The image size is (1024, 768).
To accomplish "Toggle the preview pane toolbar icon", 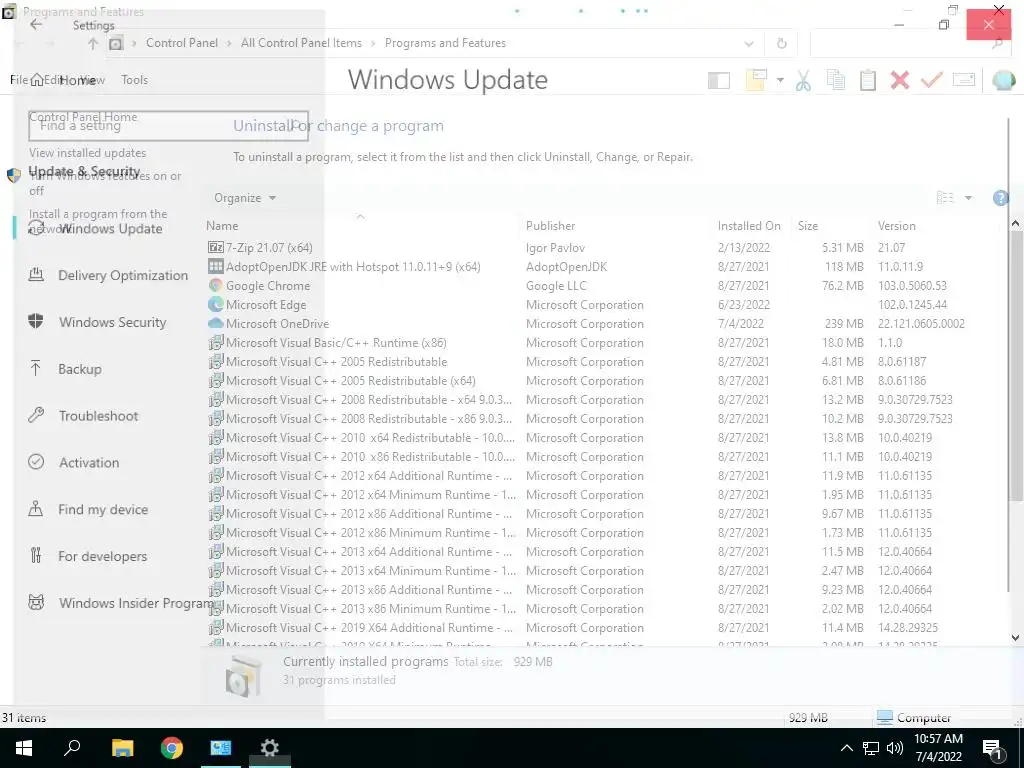I will point(718,80).
